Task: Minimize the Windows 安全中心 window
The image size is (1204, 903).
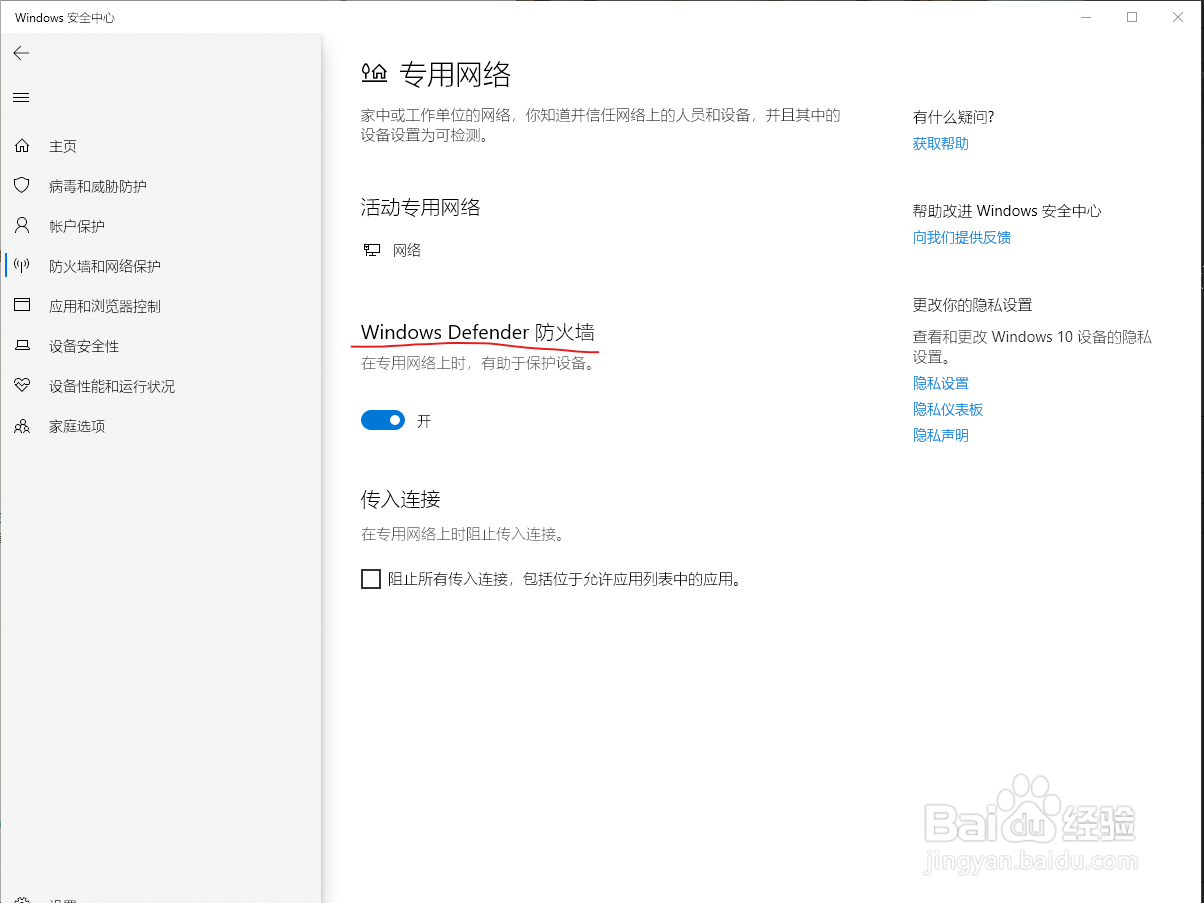Action: pyautogui.click(x=1086, y=17)
